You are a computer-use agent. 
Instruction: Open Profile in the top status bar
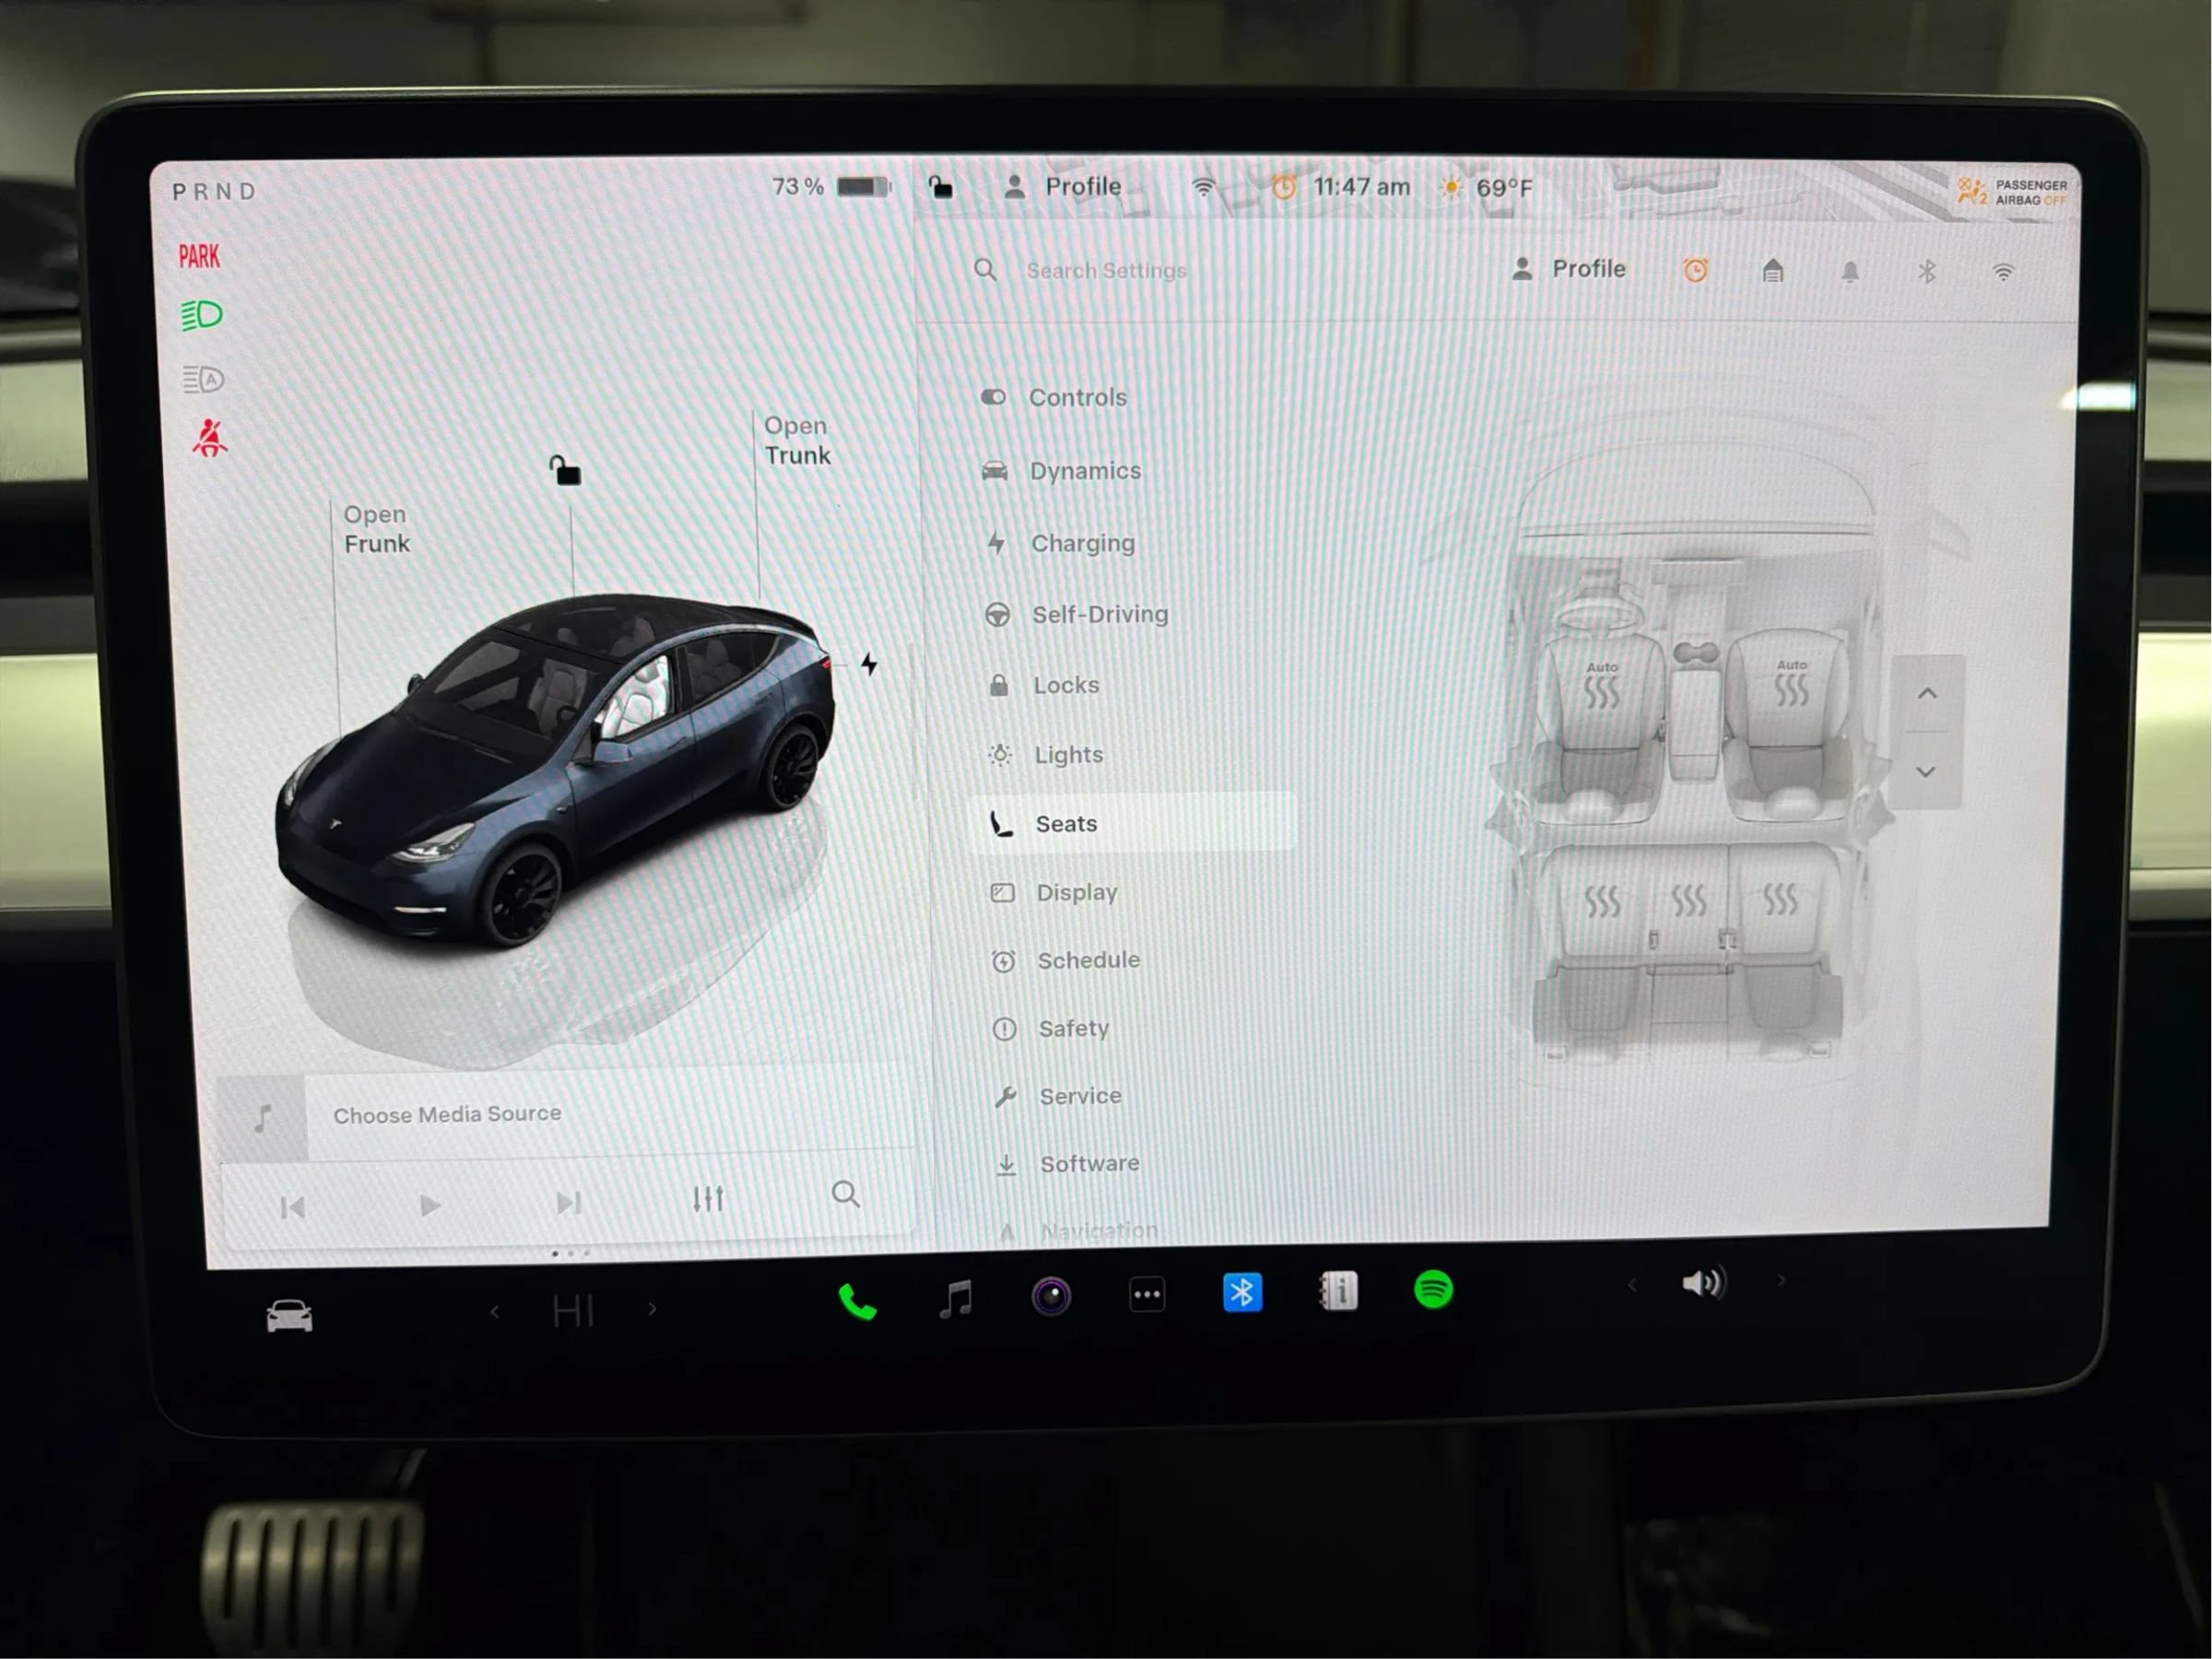point(1062,187)
